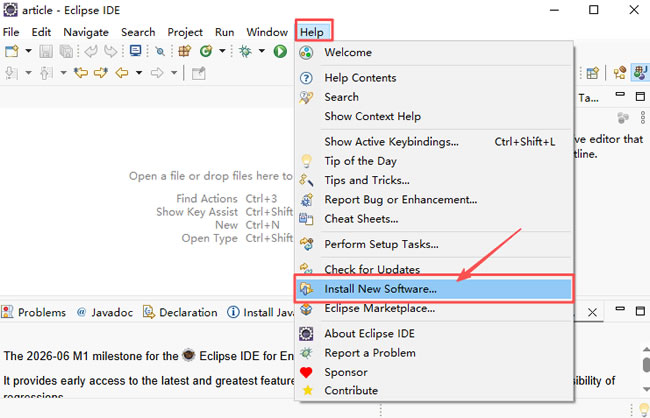Expand the Back history dropdown arrow
The width and height of the screenshot is (650, 418).
click(139, 73)
